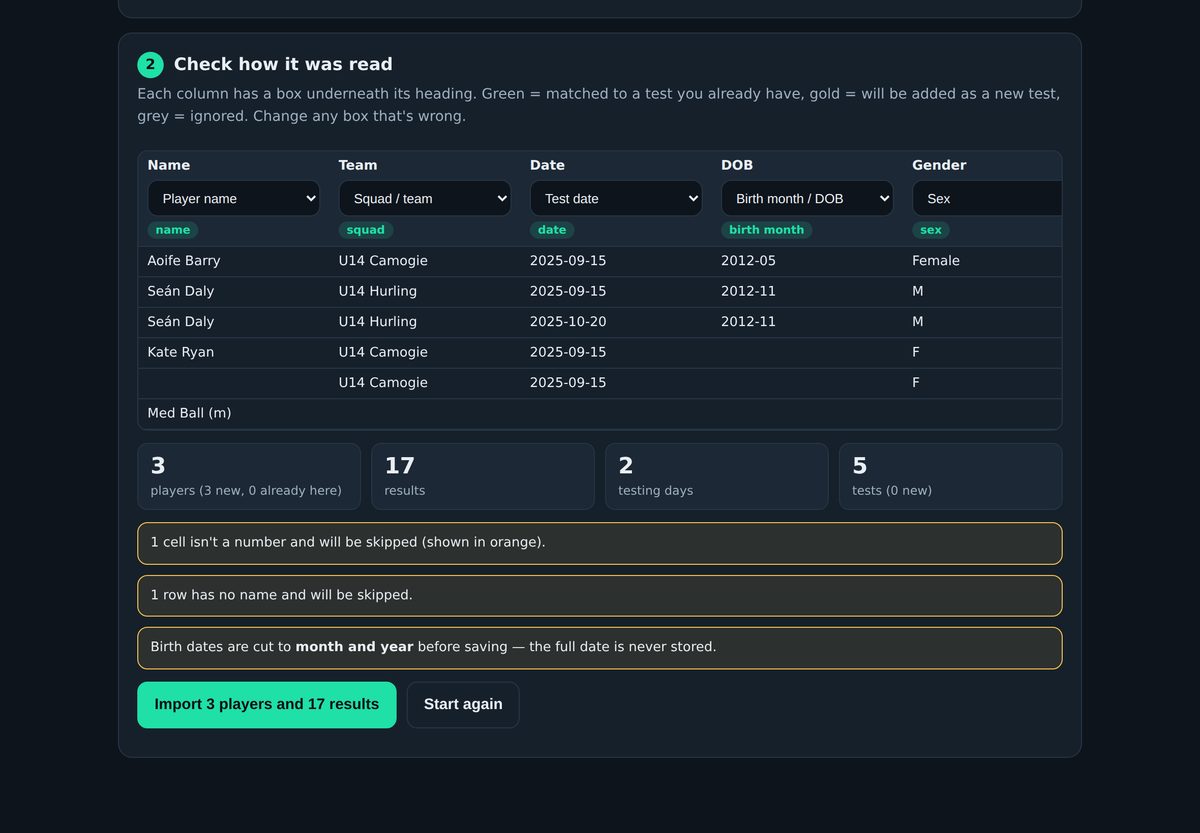Click the 5 tests summary card
The width and height of the screenshot is (1200, 833).
coord(951,477)
